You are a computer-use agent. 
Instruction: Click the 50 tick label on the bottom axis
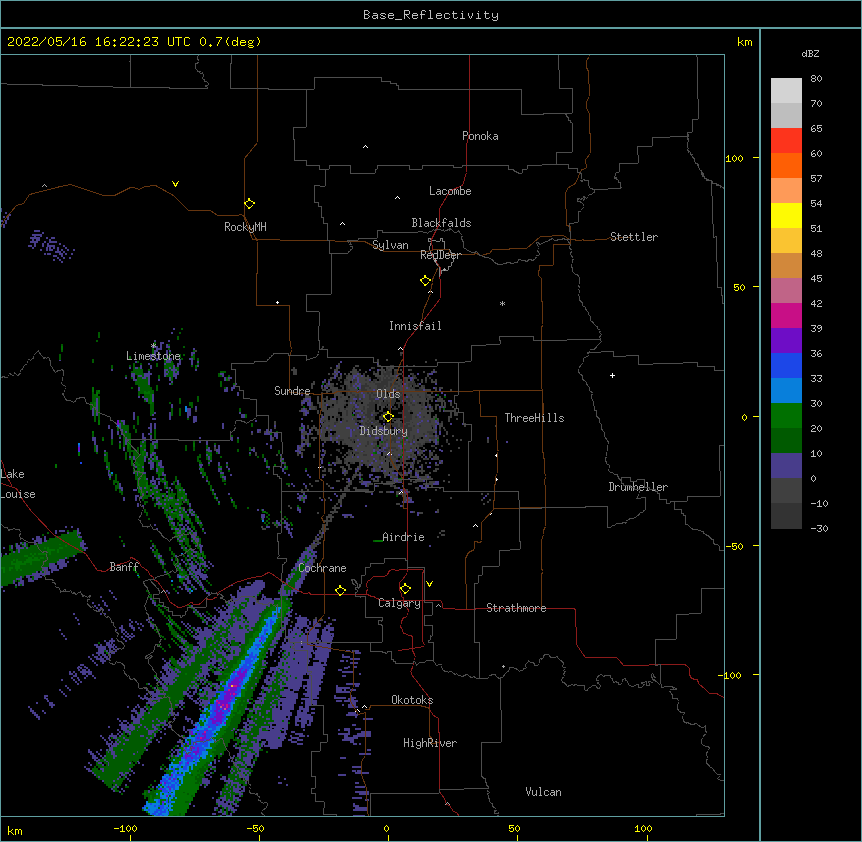(x=515, y=829)
